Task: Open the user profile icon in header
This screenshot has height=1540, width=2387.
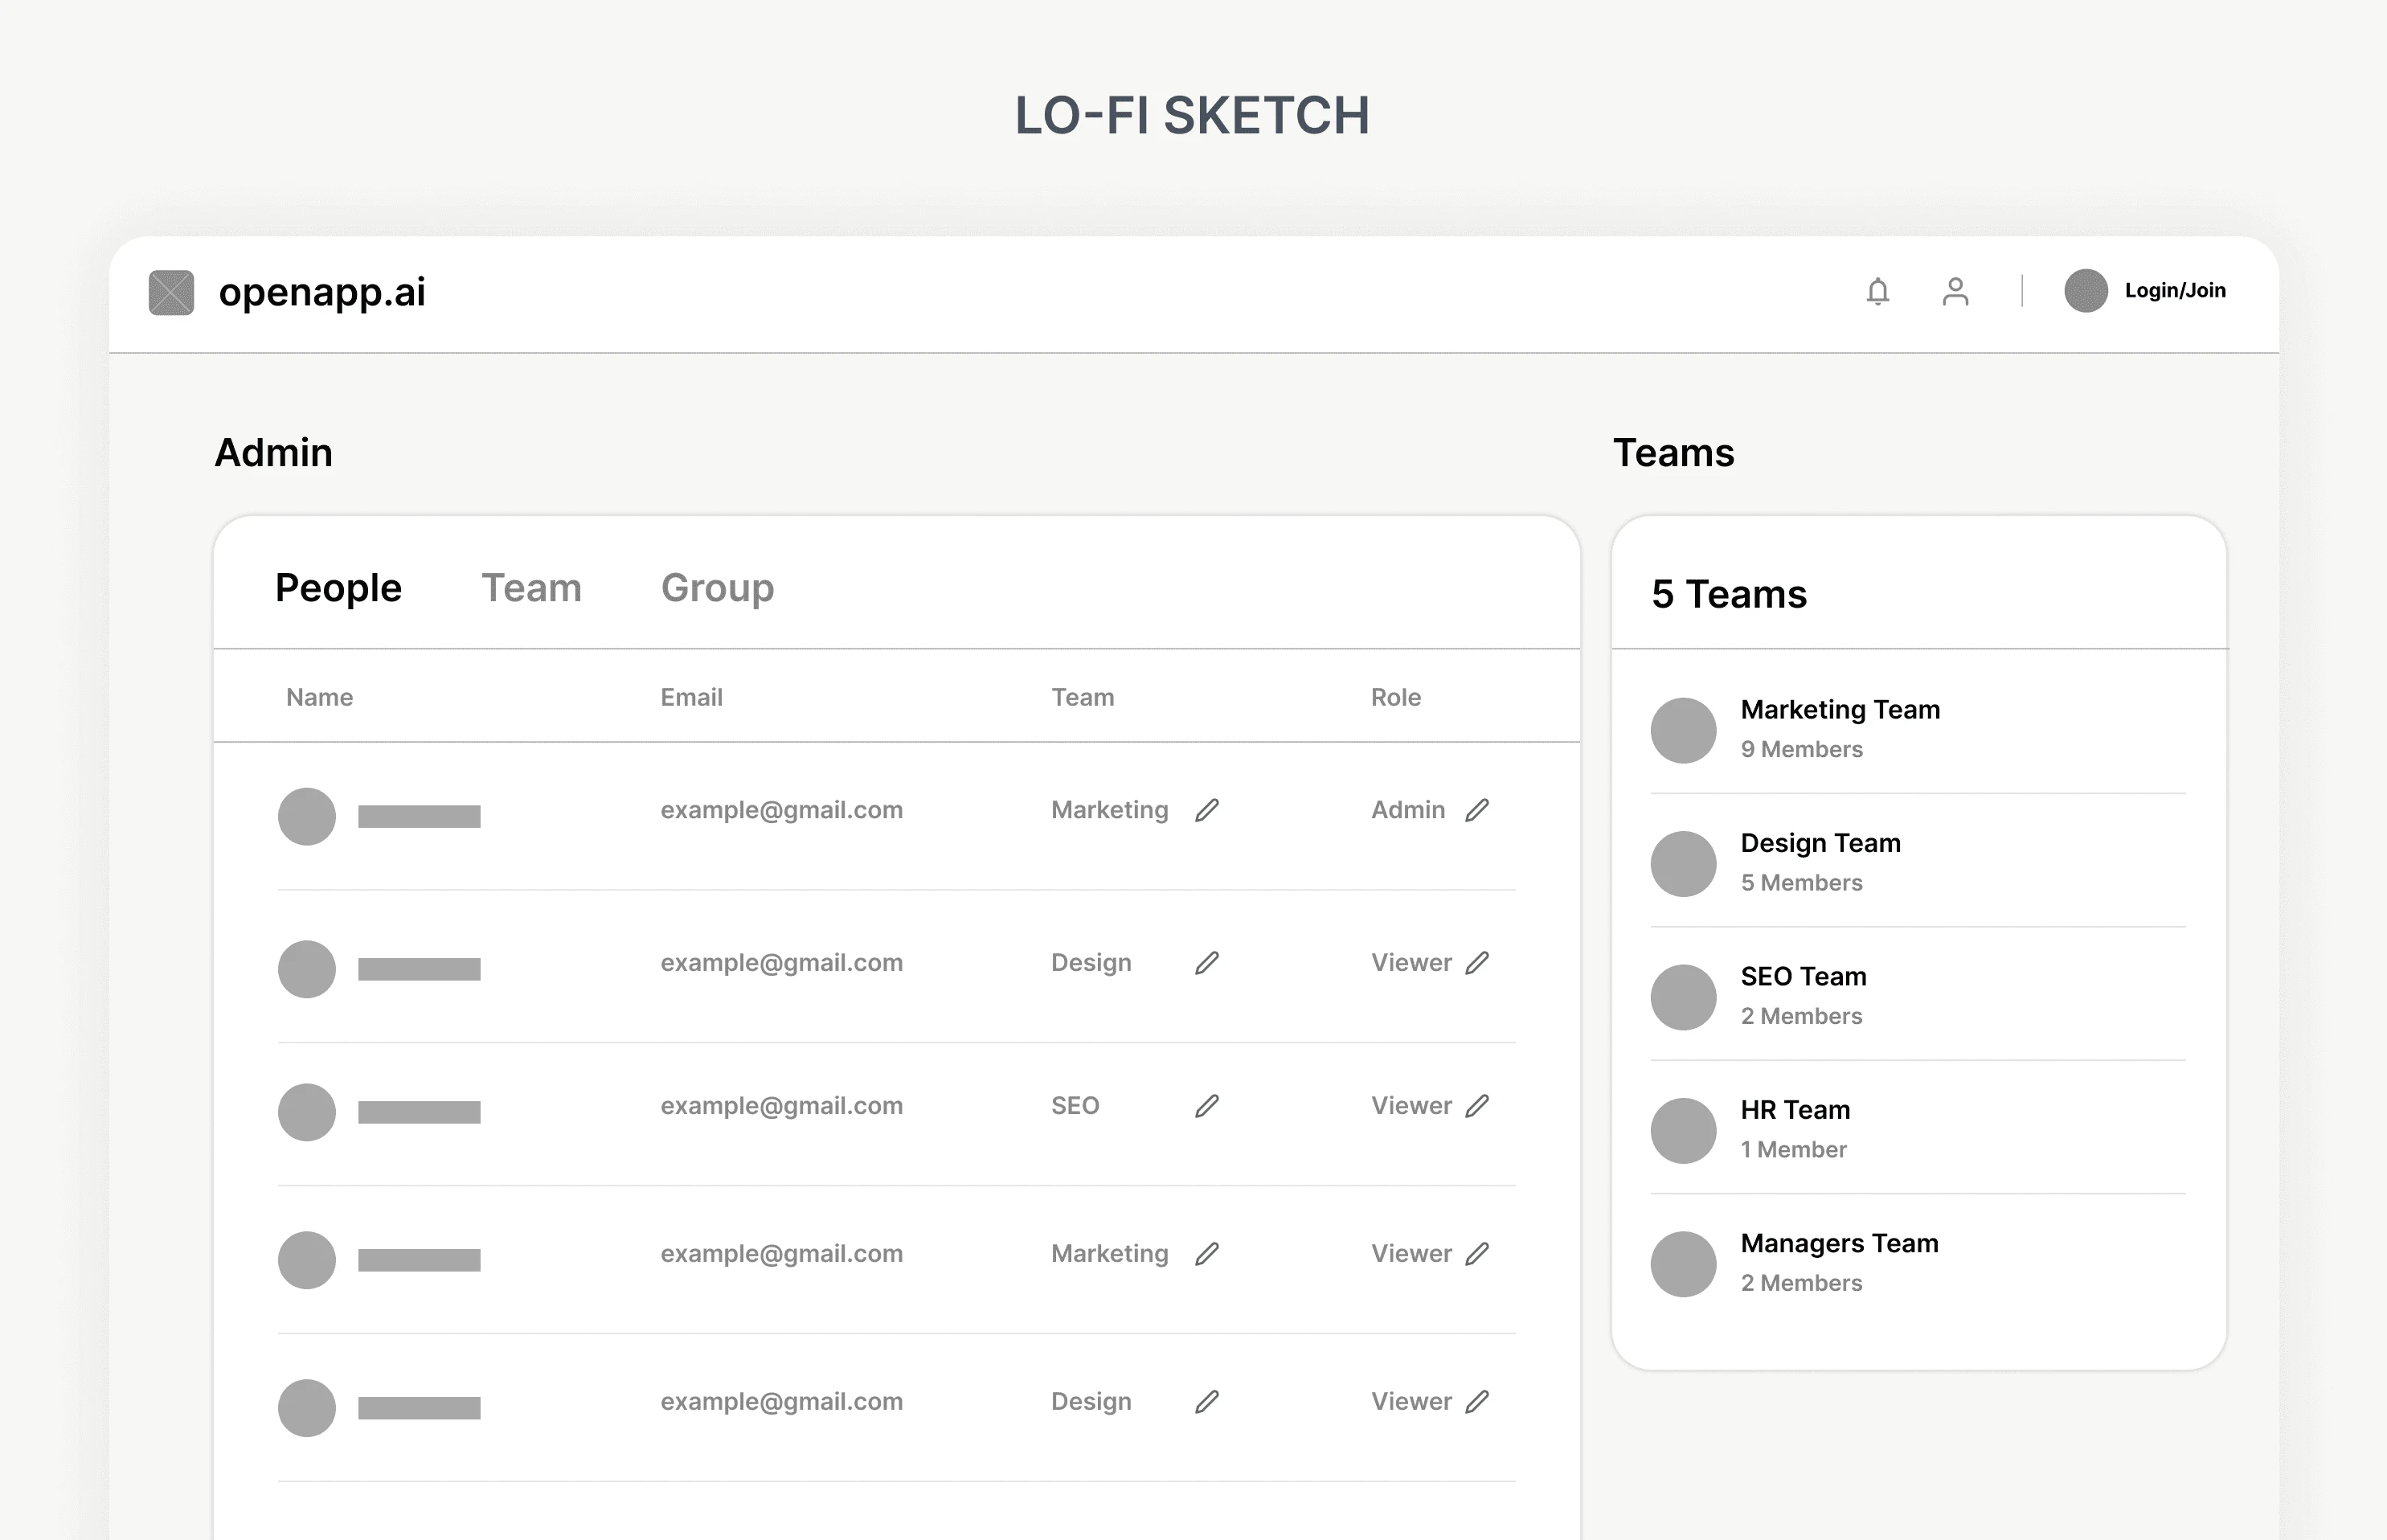Action: [x=1955, y=291]
